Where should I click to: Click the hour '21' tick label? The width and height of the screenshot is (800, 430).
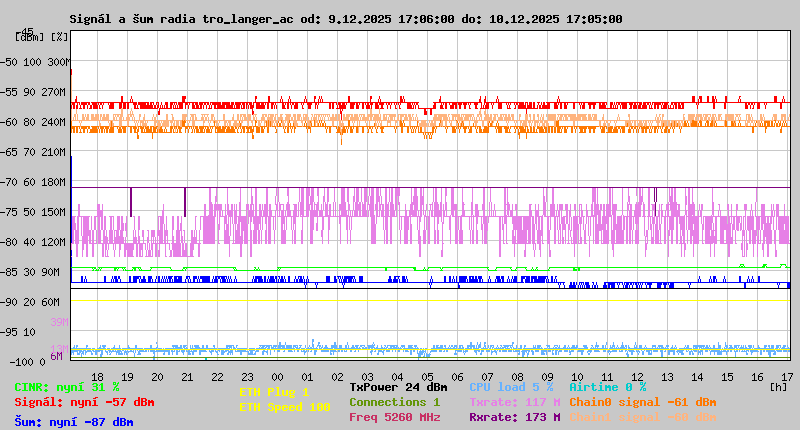(187, 377)
